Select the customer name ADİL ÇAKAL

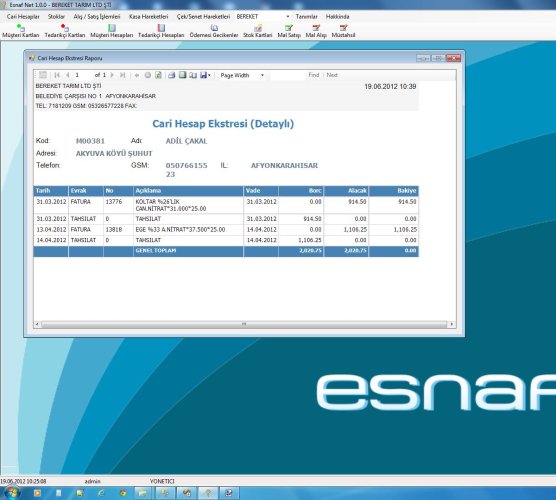pos(187,141)
